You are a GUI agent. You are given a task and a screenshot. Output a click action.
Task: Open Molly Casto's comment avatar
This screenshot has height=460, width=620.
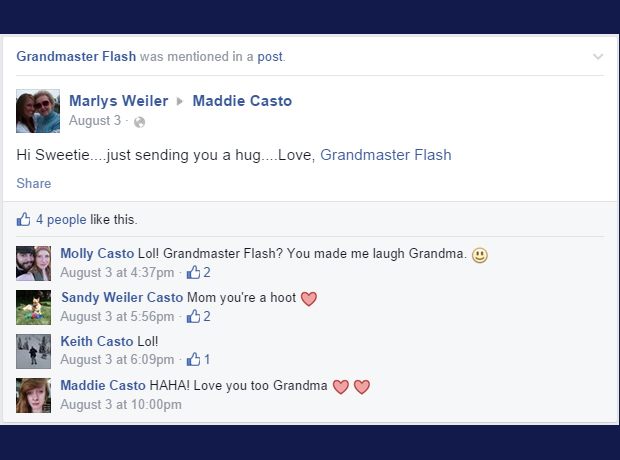[34, 263]
